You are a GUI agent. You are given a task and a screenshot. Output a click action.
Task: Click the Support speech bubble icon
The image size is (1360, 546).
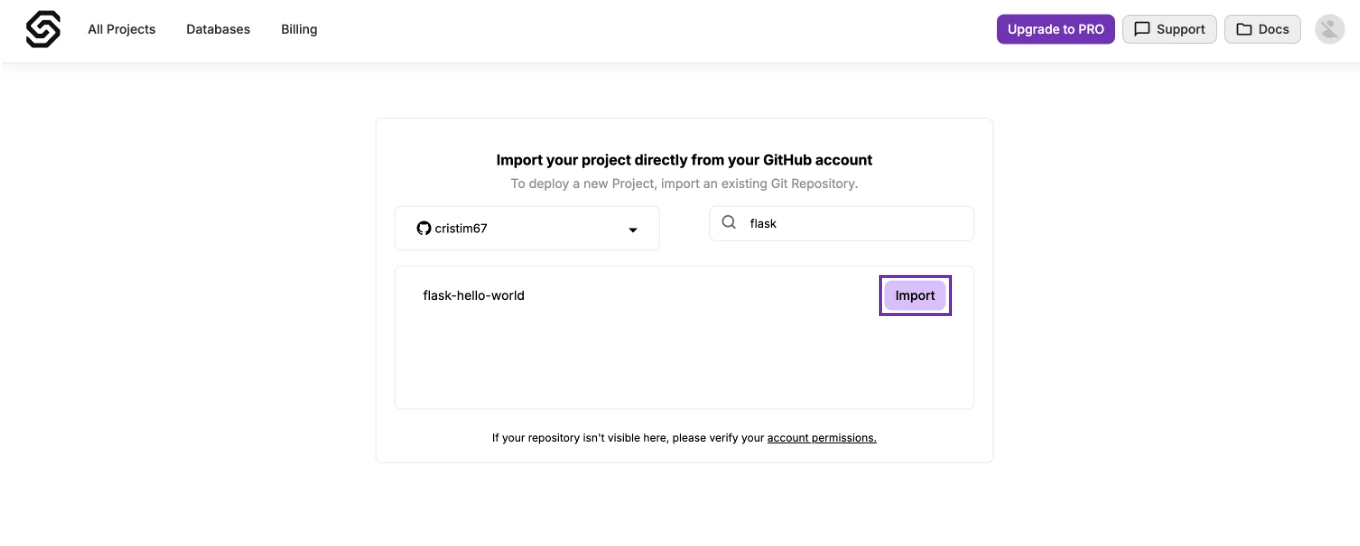pyautogui.click(x=1142, y=29)
